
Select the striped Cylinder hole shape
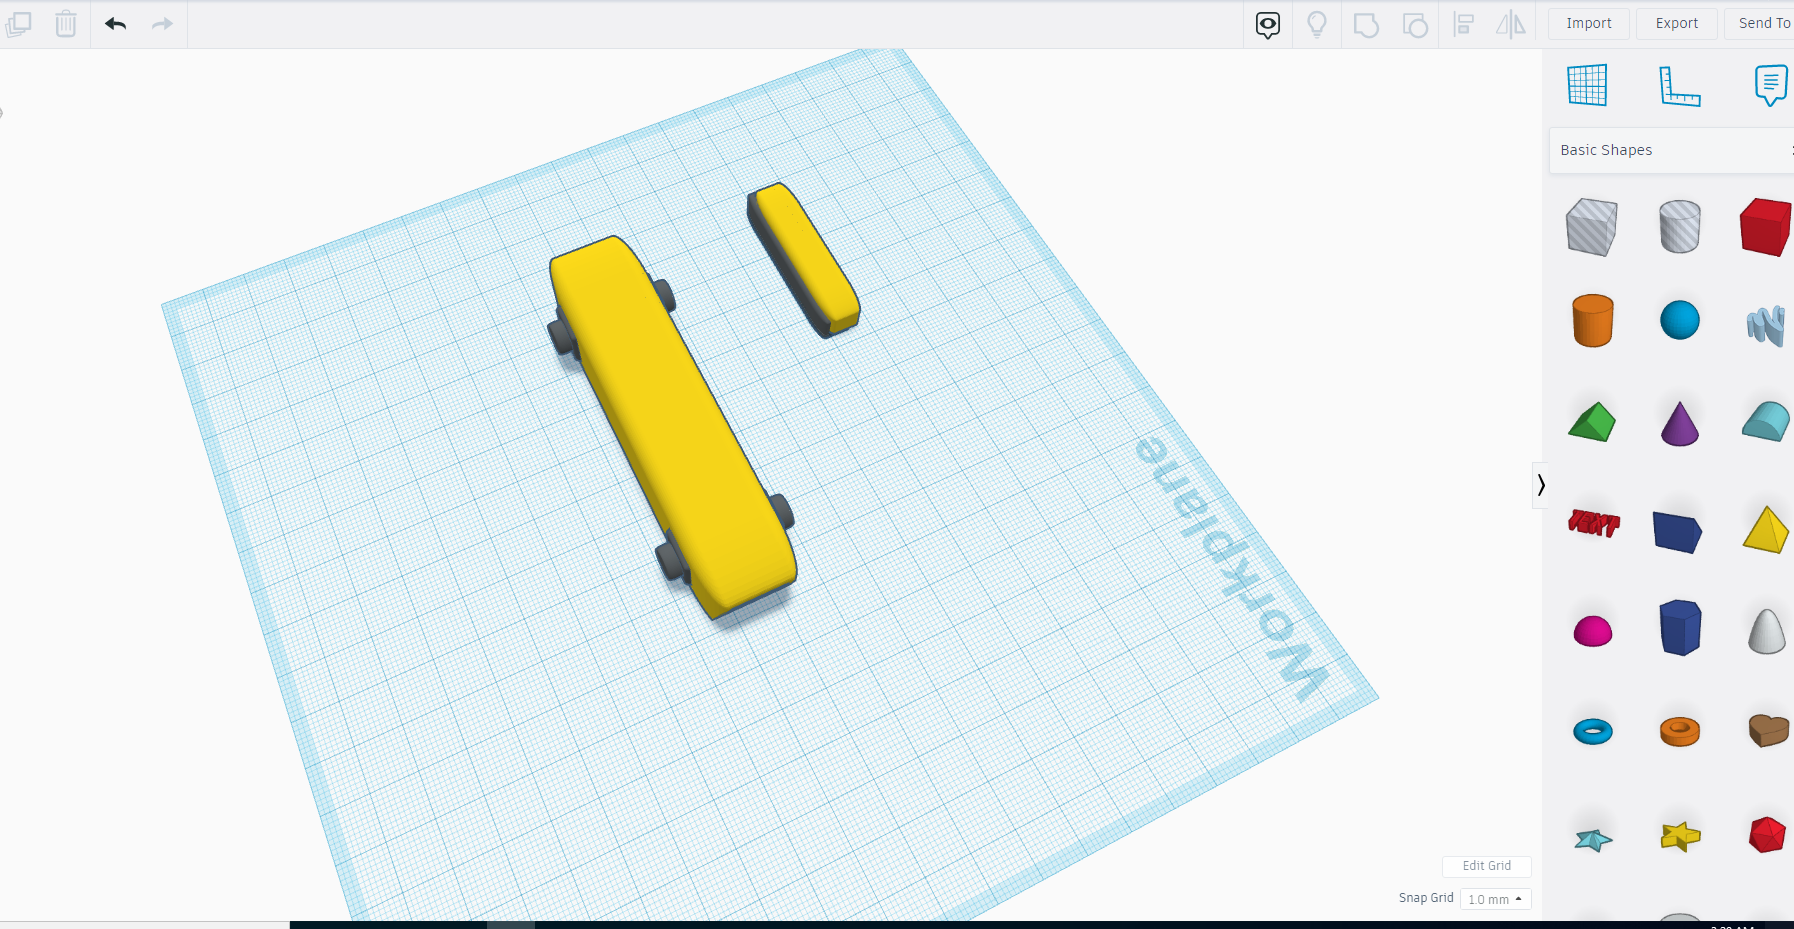pos(1680,226)
